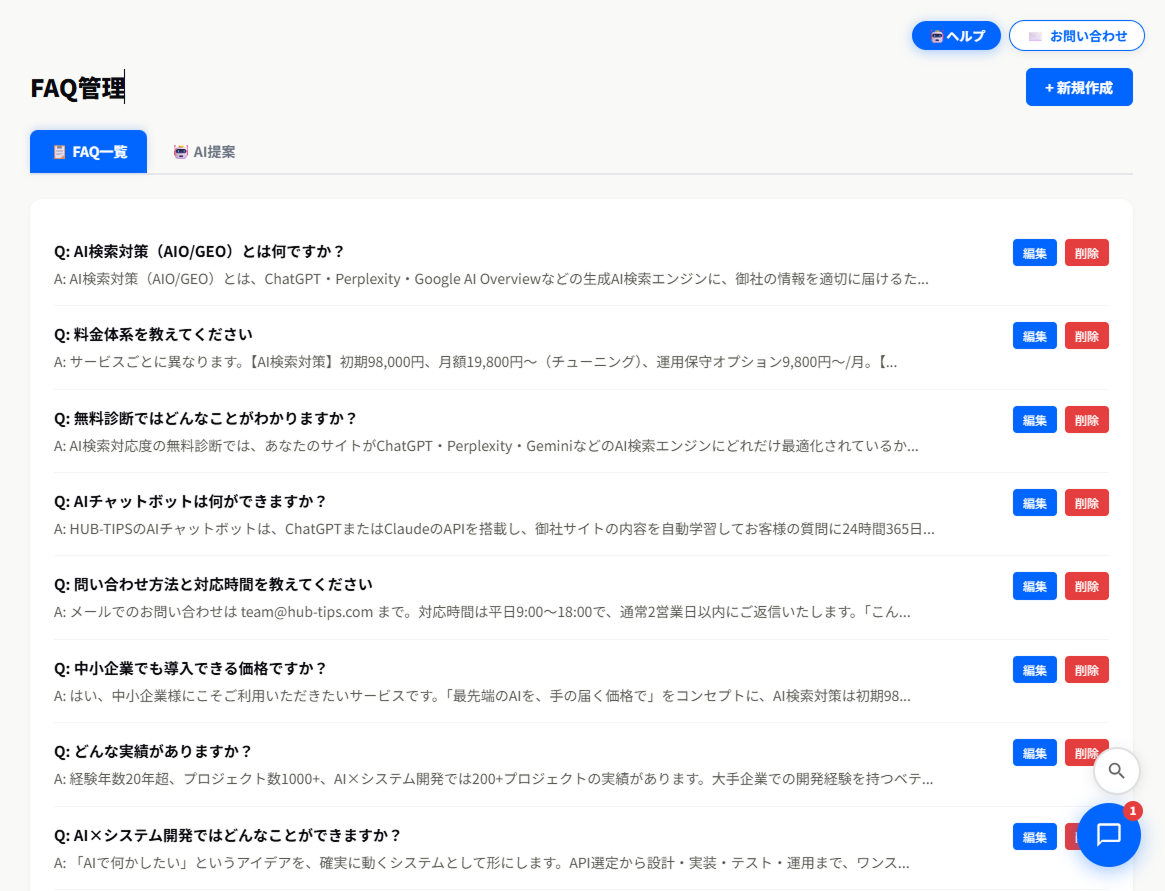The image size is (1165, 891).
Task: Delete the 料金体系 FAQ entry
Action: [x=1086, y=335]
